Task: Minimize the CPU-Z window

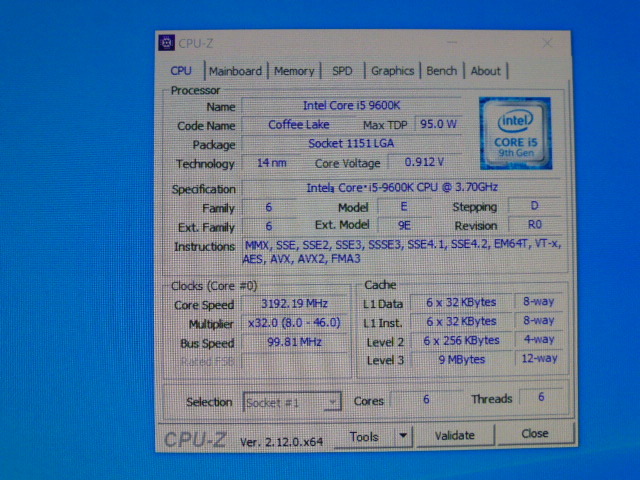Action: click(x=452, y=42)
